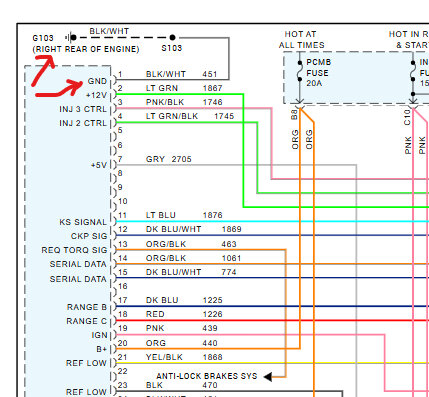Select circuit number 463

coord(229,244)
